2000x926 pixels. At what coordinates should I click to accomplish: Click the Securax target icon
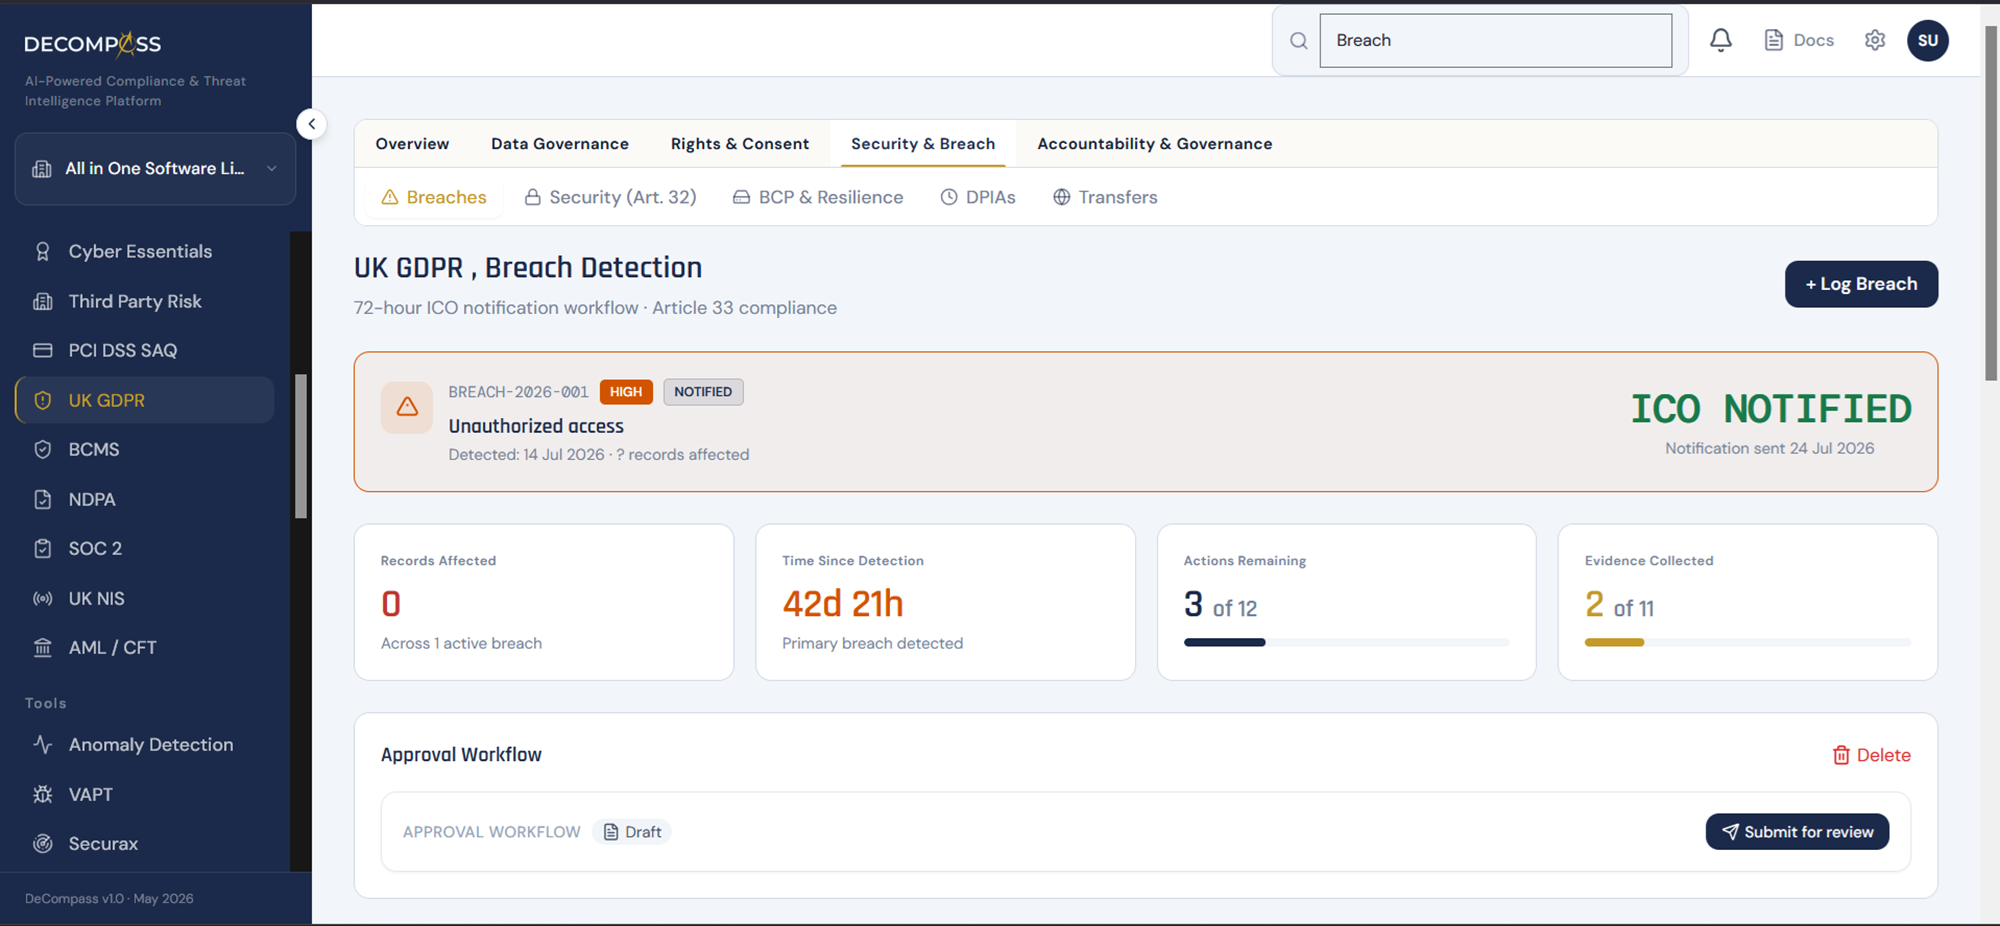click(x=42, y=843)
